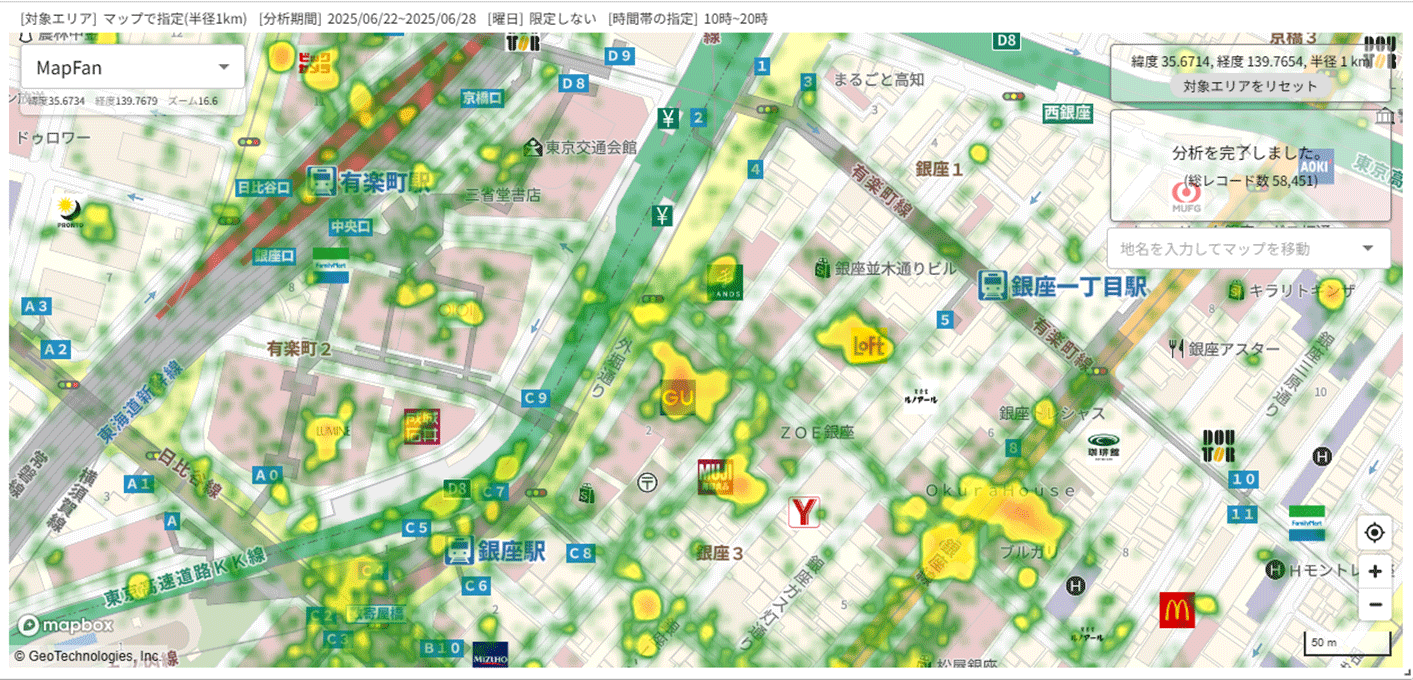Select the Doutor logo above exit 10
Image resolution: width=1413 pixels, height=680 pixels.
pyautogui.click(x=1219, y=446)
